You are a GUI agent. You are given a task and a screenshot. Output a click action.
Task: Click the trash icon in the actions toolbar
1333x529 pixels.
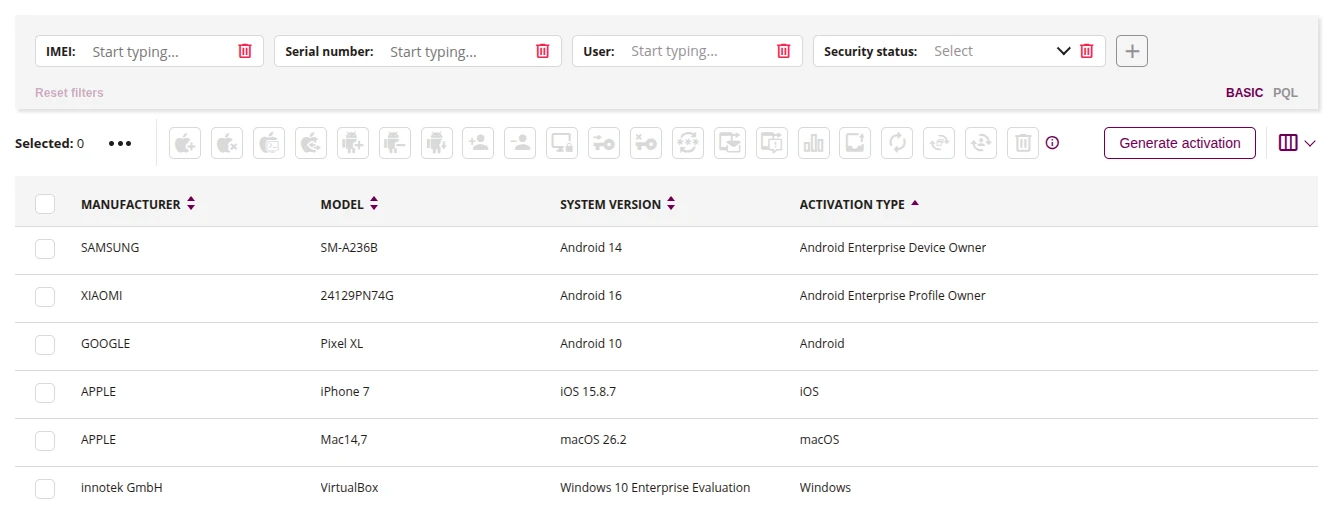pyautogui.click(x=1023, y=143)
